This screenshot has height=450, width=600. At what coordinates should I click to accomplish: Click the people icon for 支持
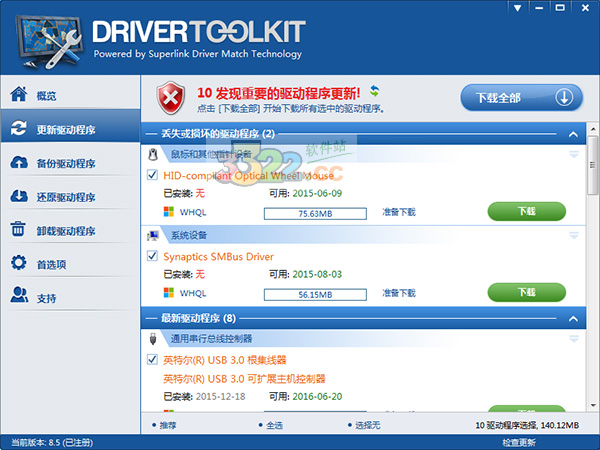(19, 295)
